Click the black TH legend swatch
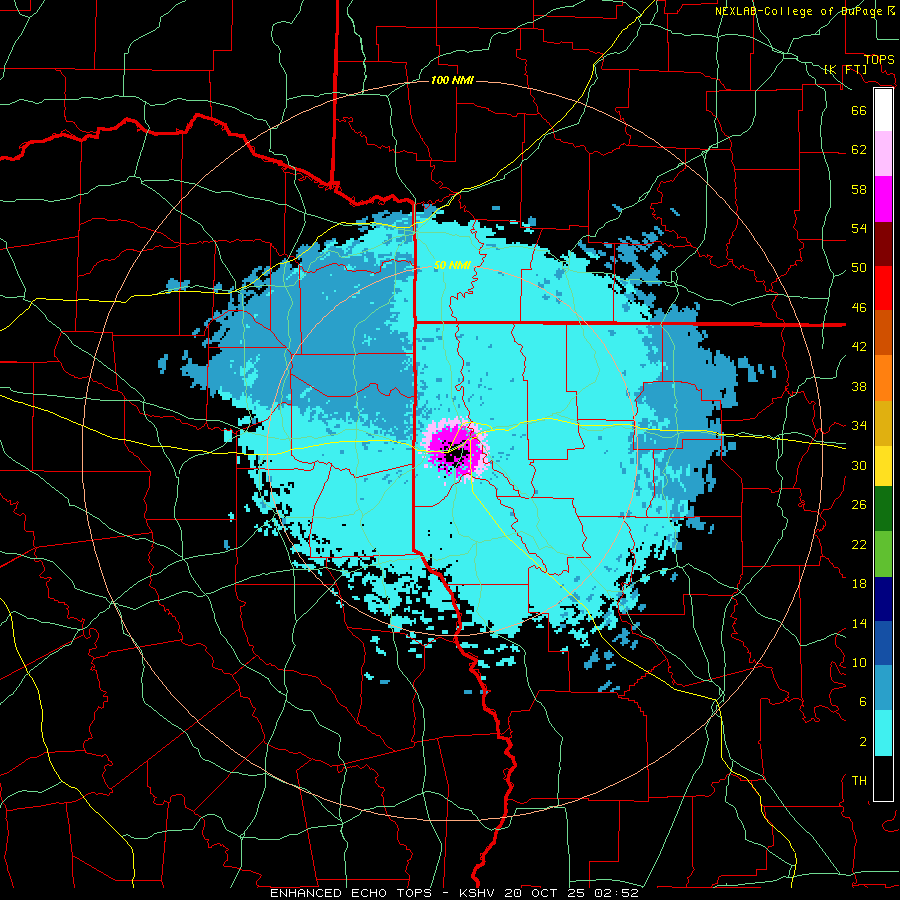This screenshot has width=900, height=900. [883, 778]
